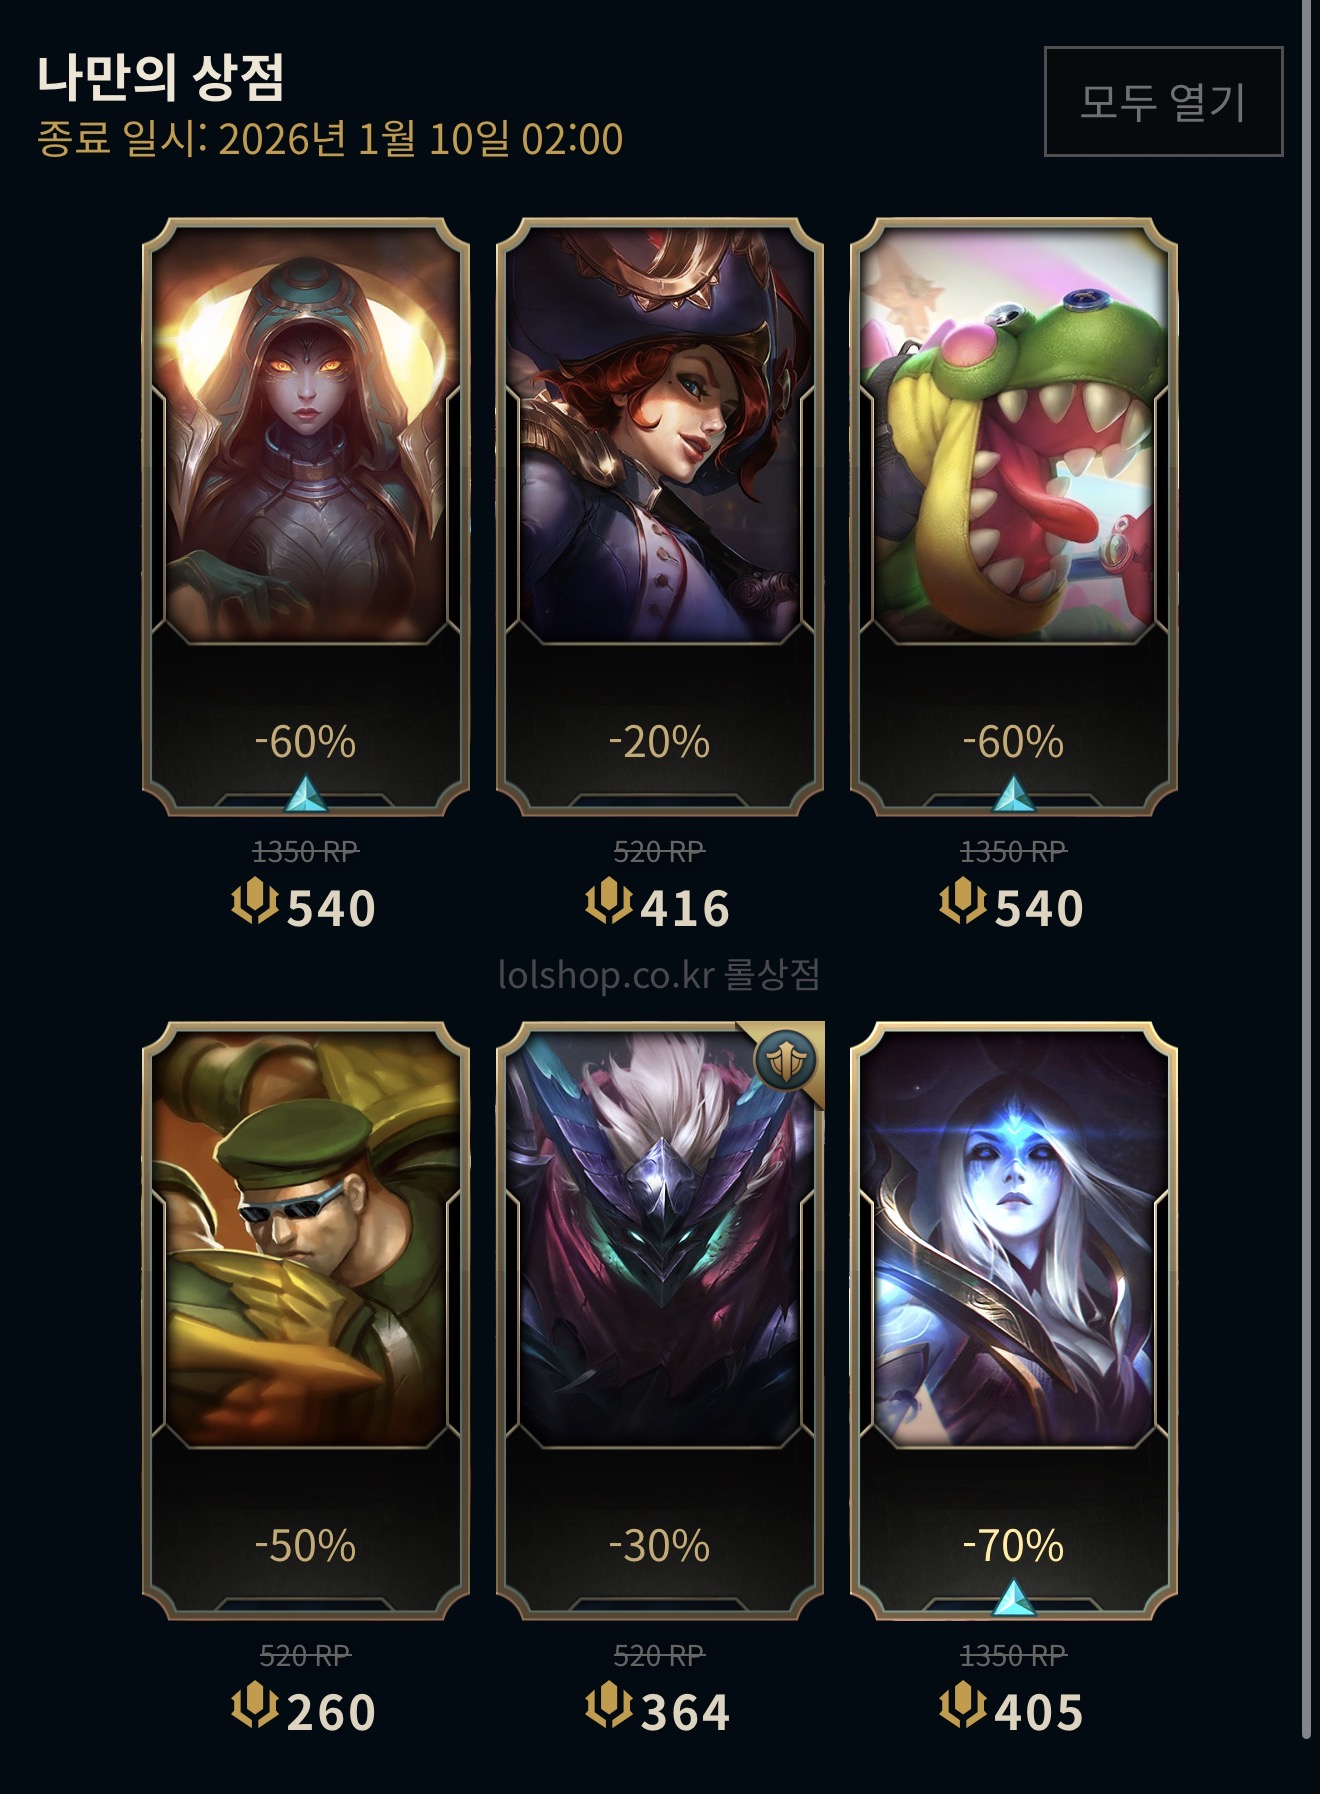Select the red-haired pirate hat skin card

[x=660, y=517]
